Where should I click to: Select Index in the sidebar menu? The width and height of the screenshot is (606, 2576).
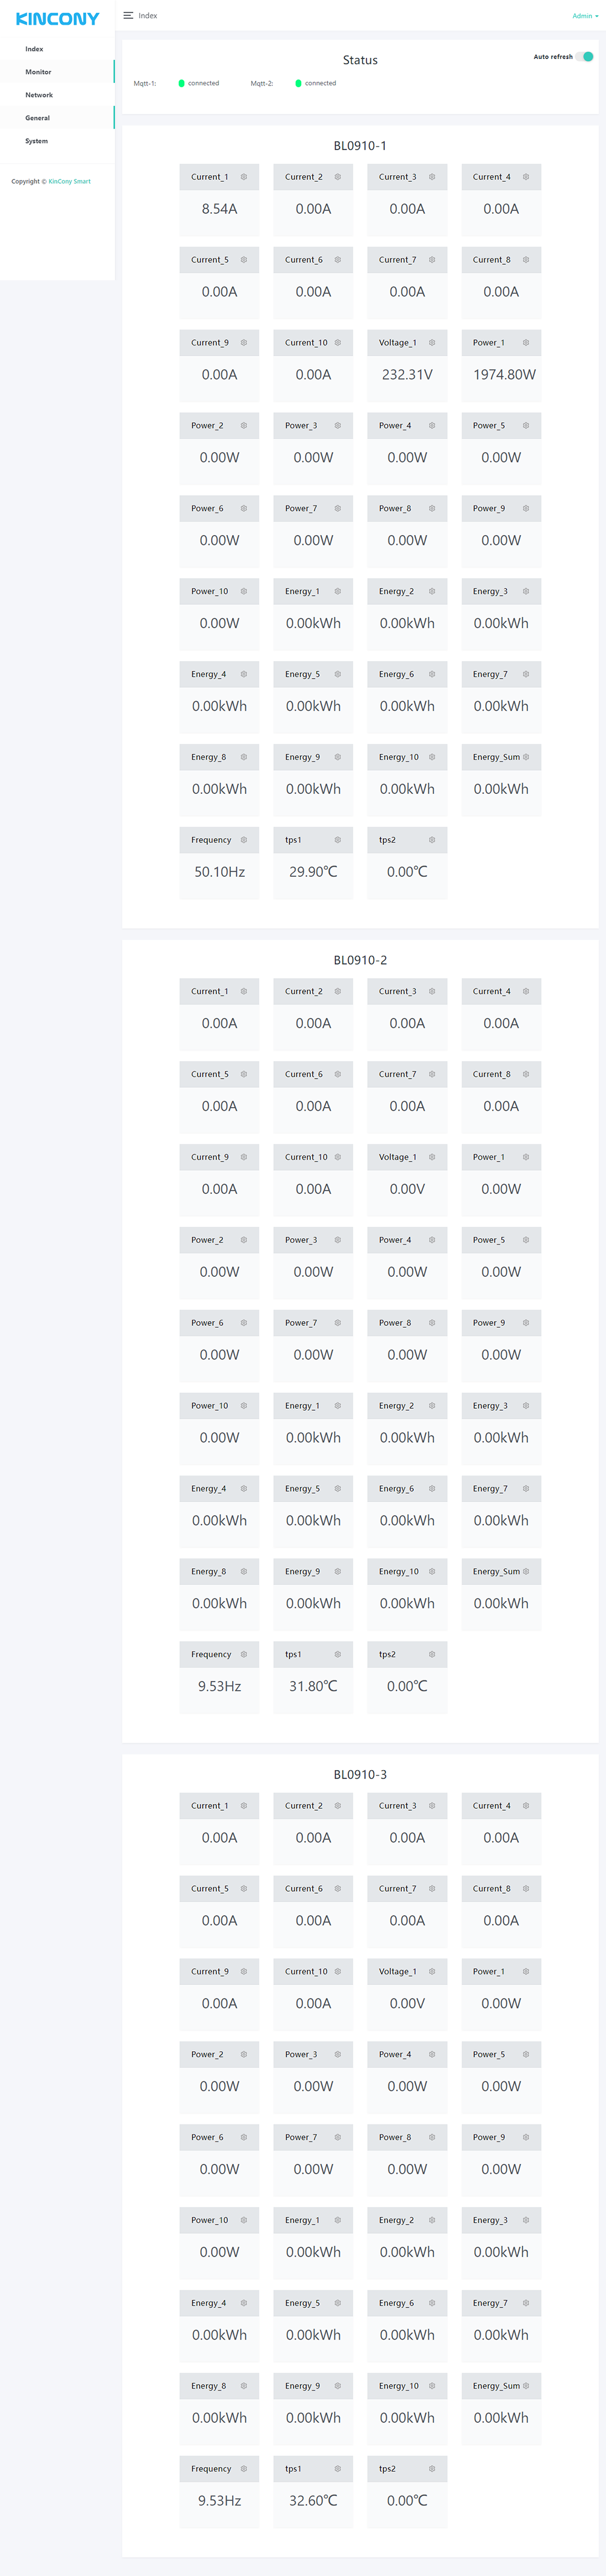coord(35,49)
